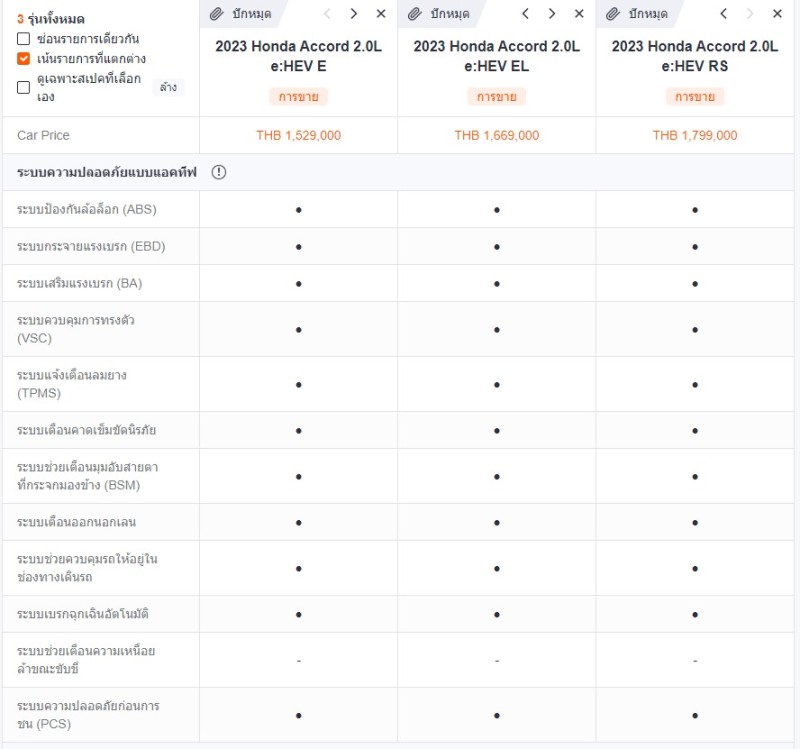Select the ระบบป้องกันล้อล็อก (ABS) row label
800x749 pixels.
[x=87, y=210]
